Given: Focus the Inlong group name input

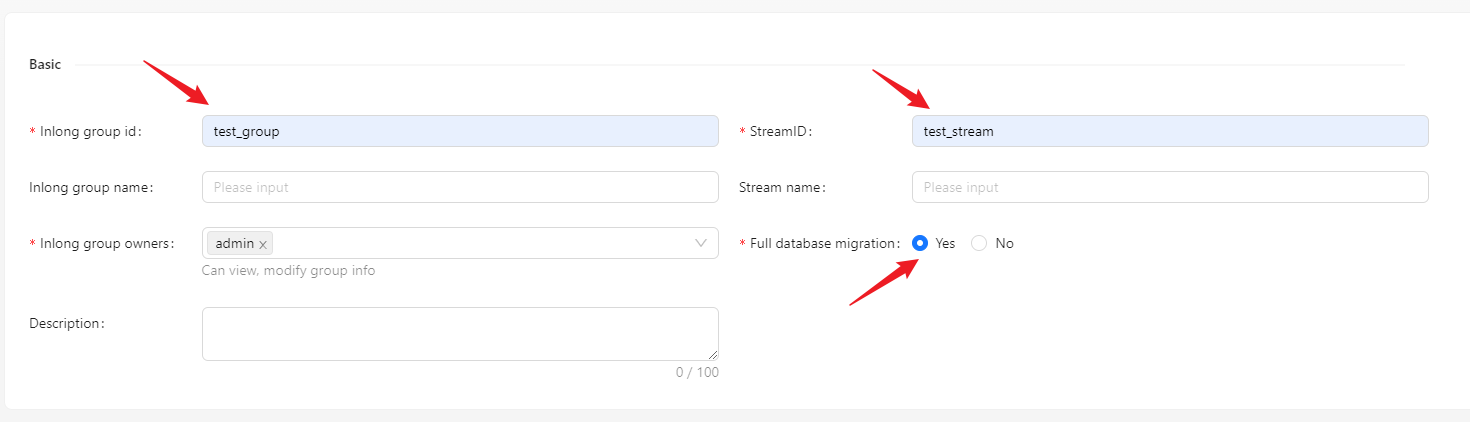Looking at the screenshot, I should click(x=460, y=187).
